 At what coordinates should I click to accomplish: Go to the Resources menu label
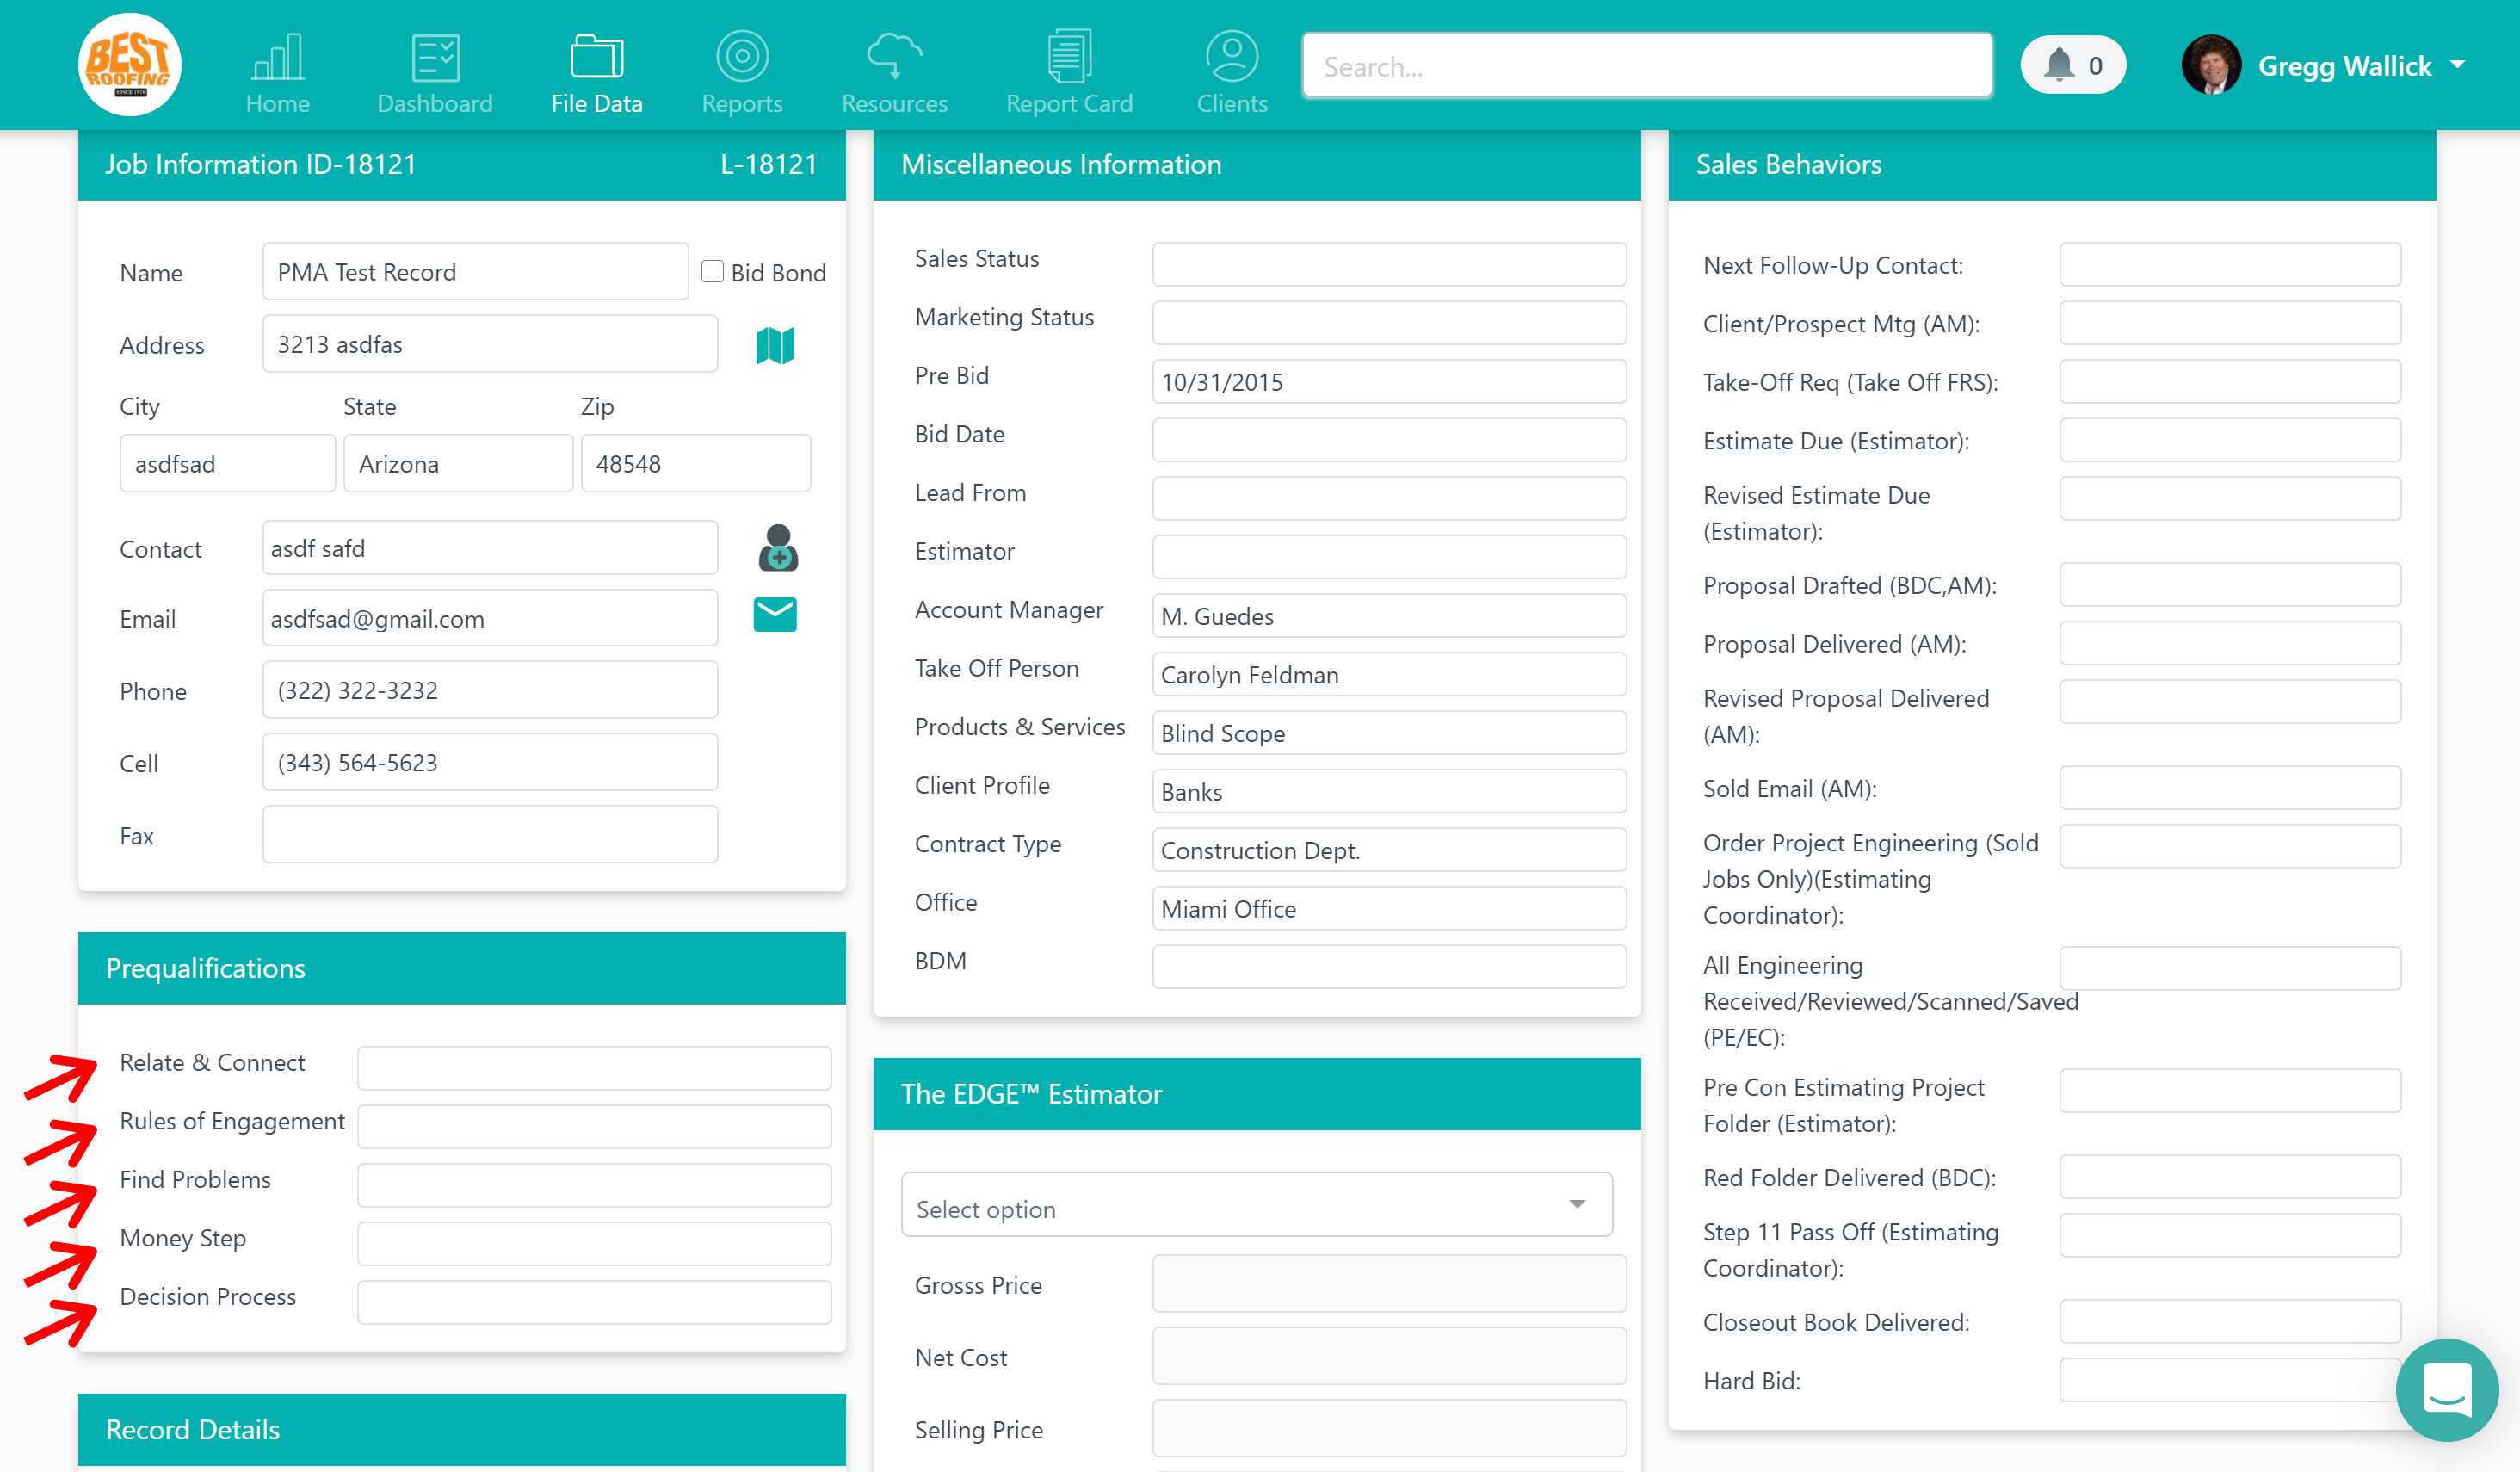click(x=894, y=103)
